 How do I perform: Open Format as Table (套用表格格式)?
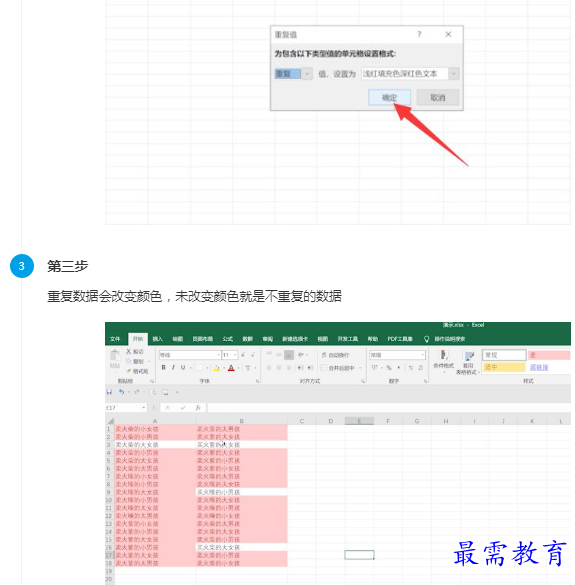point(468,363)
